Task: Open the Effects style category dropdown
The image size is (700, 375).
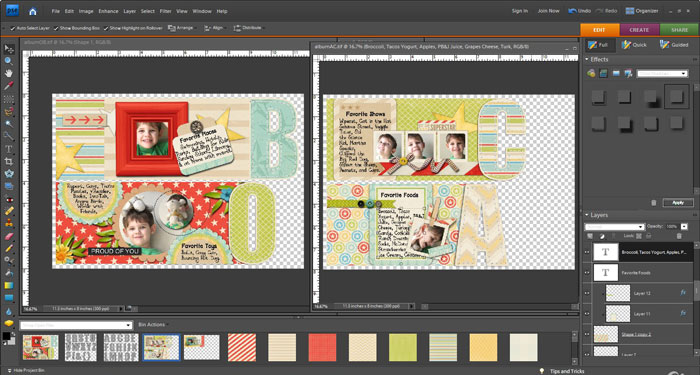Action: click(x=662, y=74)
